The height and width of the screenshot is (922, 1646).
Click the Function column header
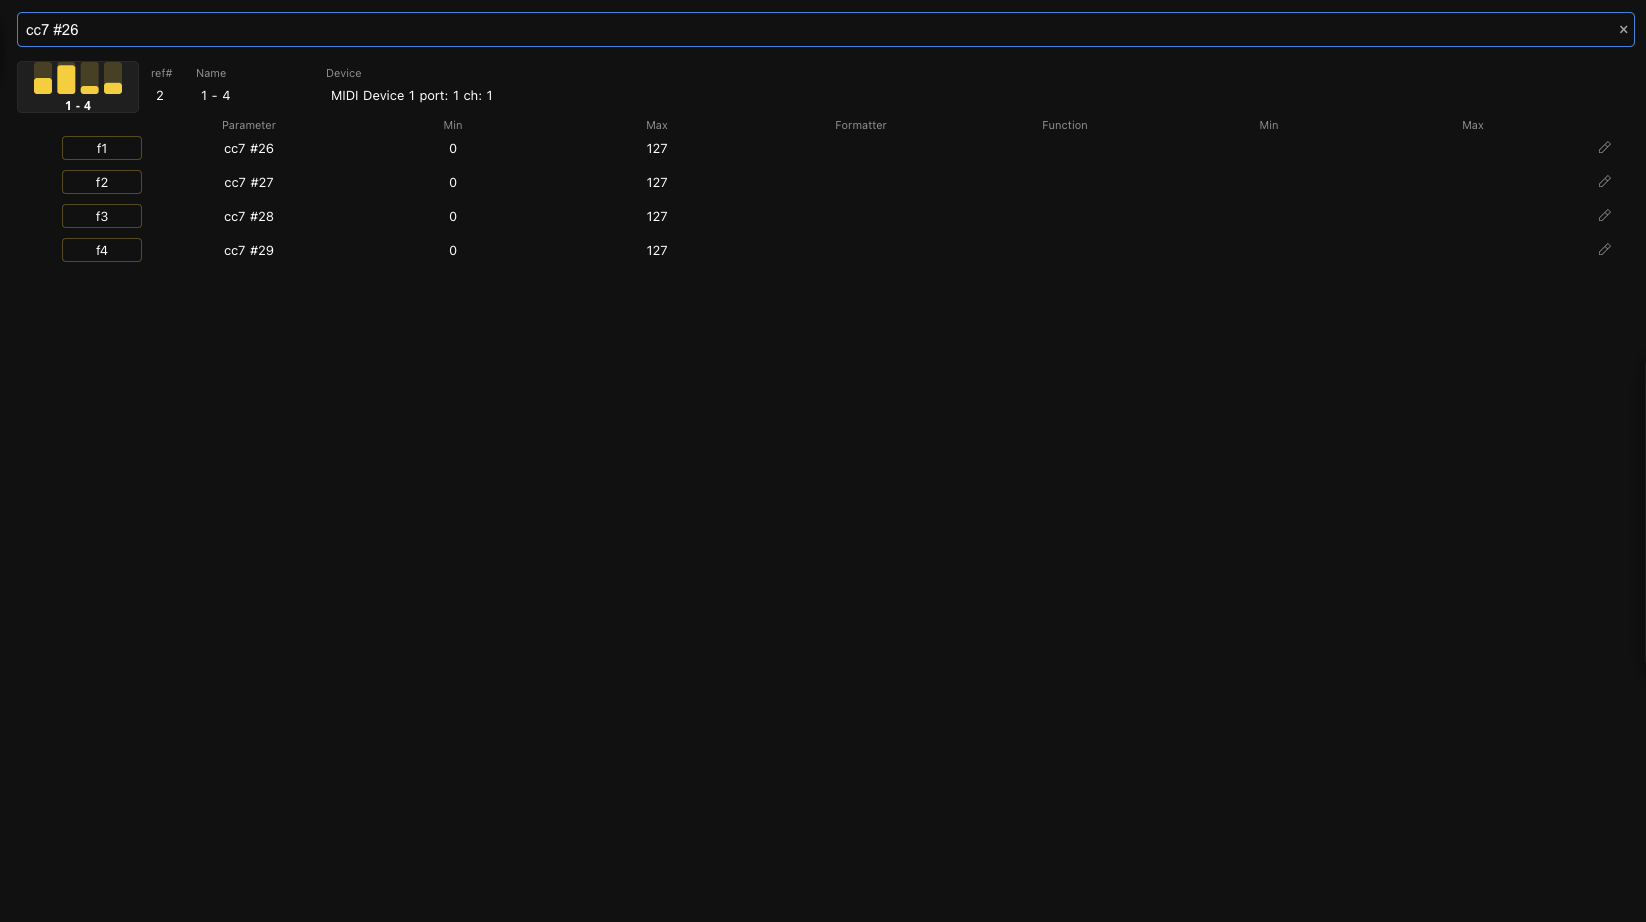click(x=1064, y=125)
